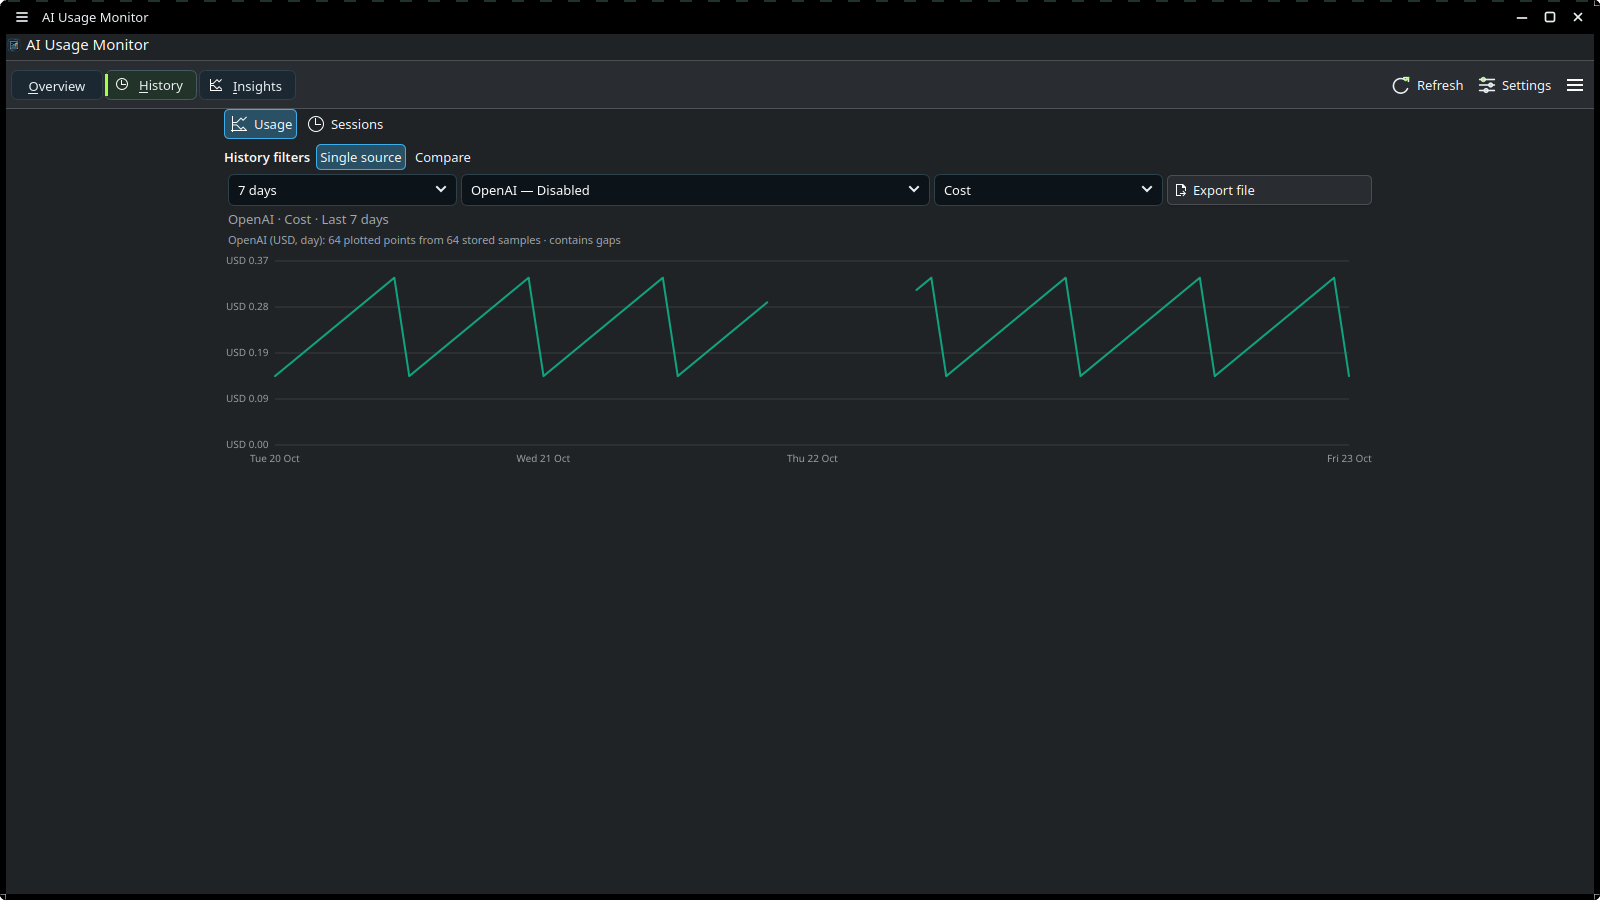
Task: Click the Sessions clock icon
Action: point(316,124)
